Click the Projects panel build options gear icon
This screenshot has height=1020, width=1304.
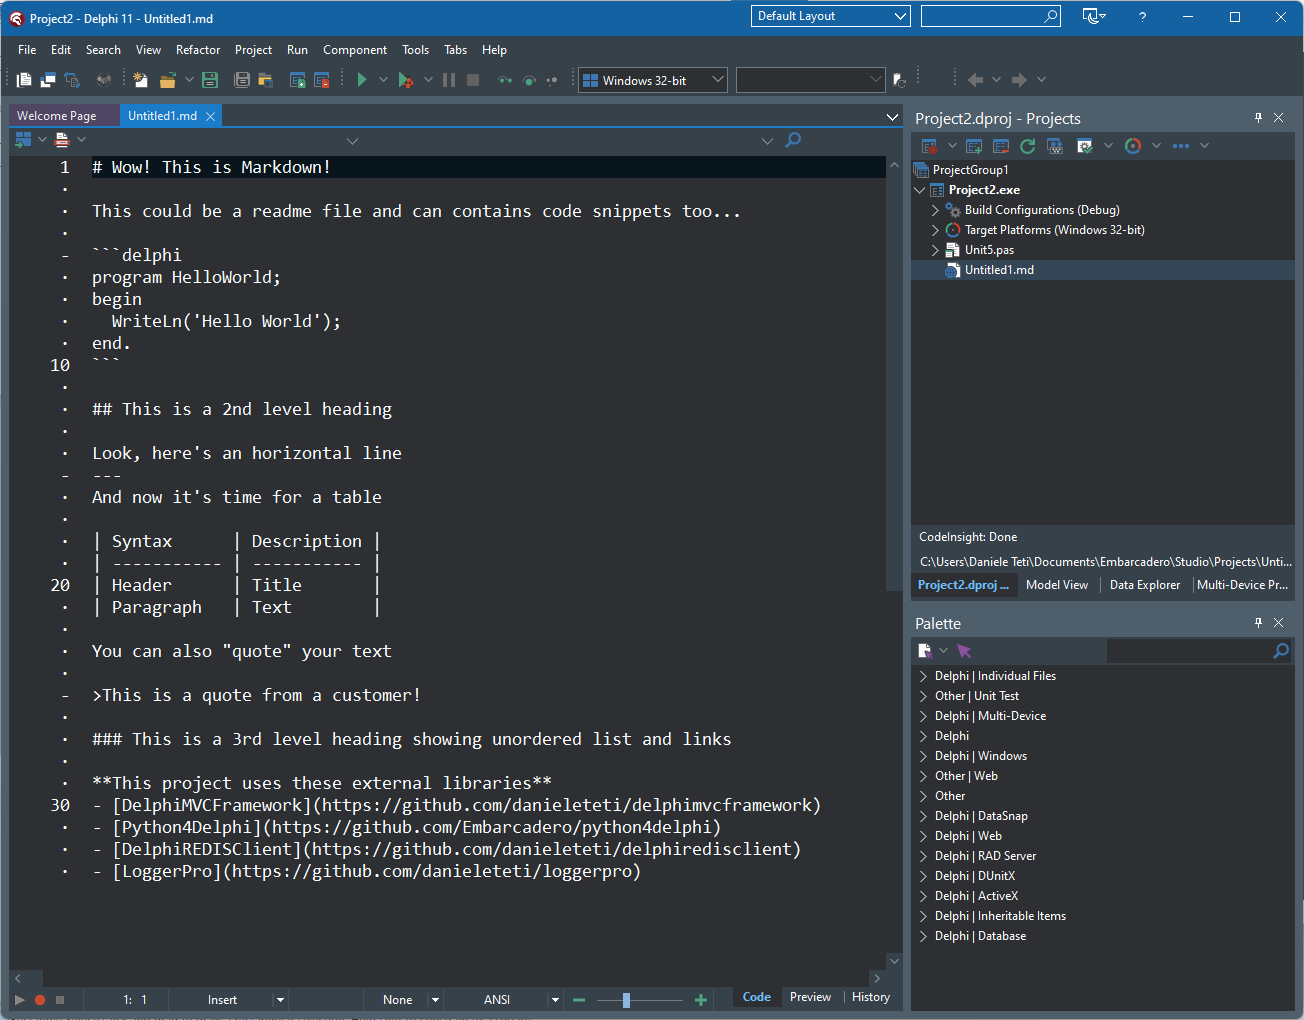pos(1085,146)
